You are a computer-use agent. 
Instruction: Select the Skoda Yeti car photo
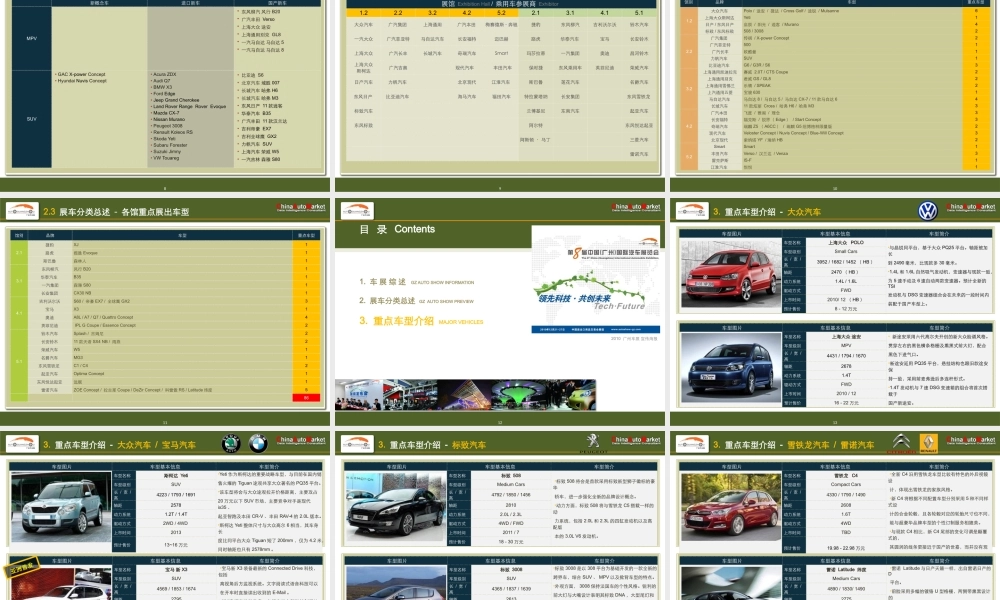point(61,508)
